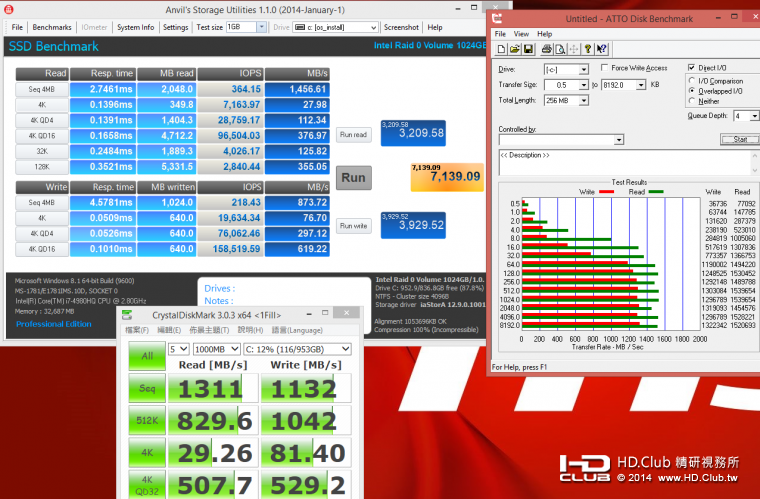
Task: Click the Print icon in ATTO toolbar
Action: pyautogui.click(x=545, y=49)
